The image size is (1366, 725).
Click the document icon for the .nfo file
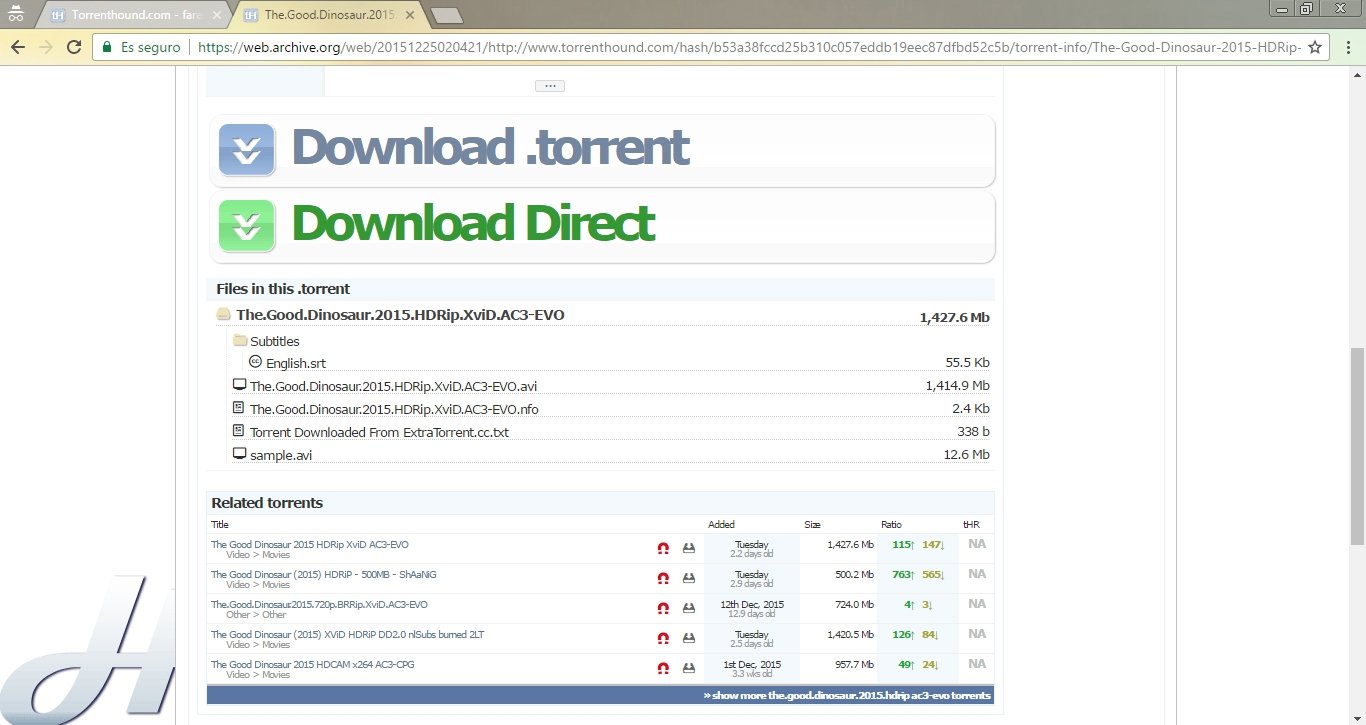[x=239, y=408]
